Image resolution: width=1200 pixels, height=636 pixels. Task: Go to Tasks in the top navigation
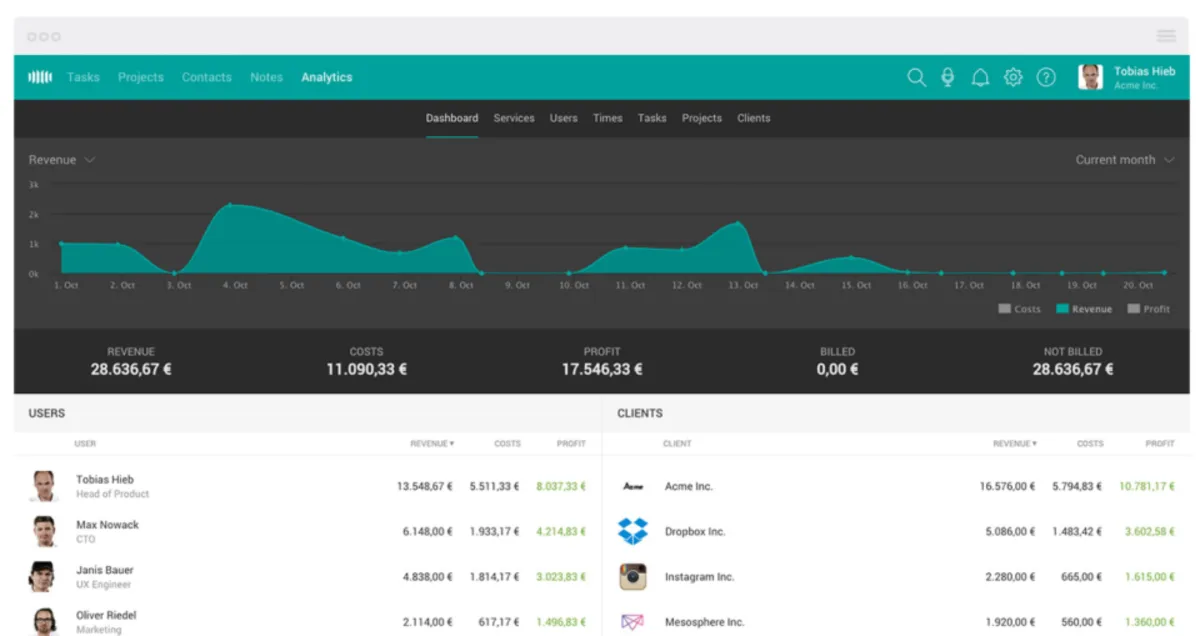[83, 77]
